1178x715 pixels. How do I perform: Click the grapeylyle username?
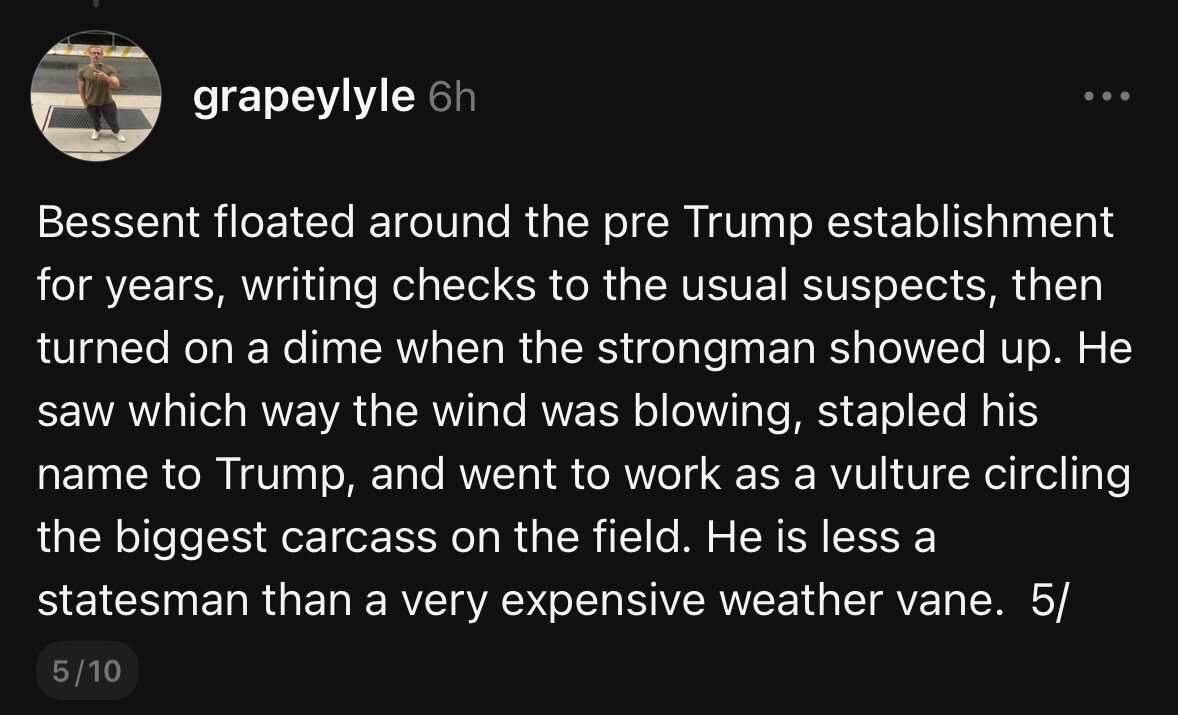303,97
